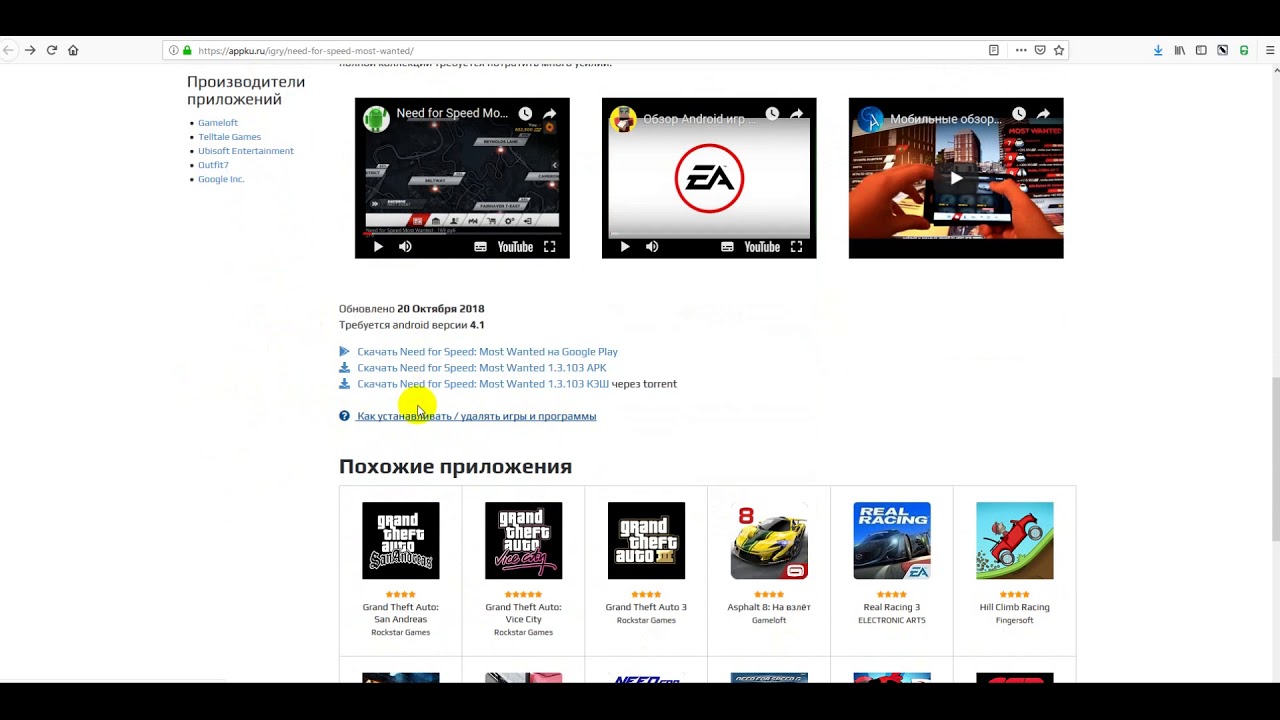Viewport: 1280px width, 720px height.
Task: Click Grand Theft Auto: Vice City title
Action: pyautogui.click(x=523, y=613)
